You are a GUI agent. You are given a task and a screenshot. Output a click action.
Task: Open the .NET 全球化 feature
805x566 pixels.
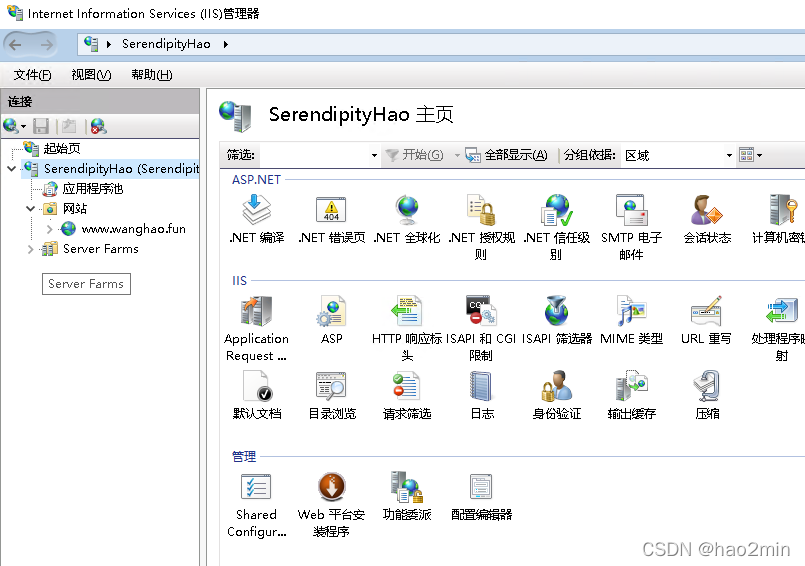(x=407, y=219)
